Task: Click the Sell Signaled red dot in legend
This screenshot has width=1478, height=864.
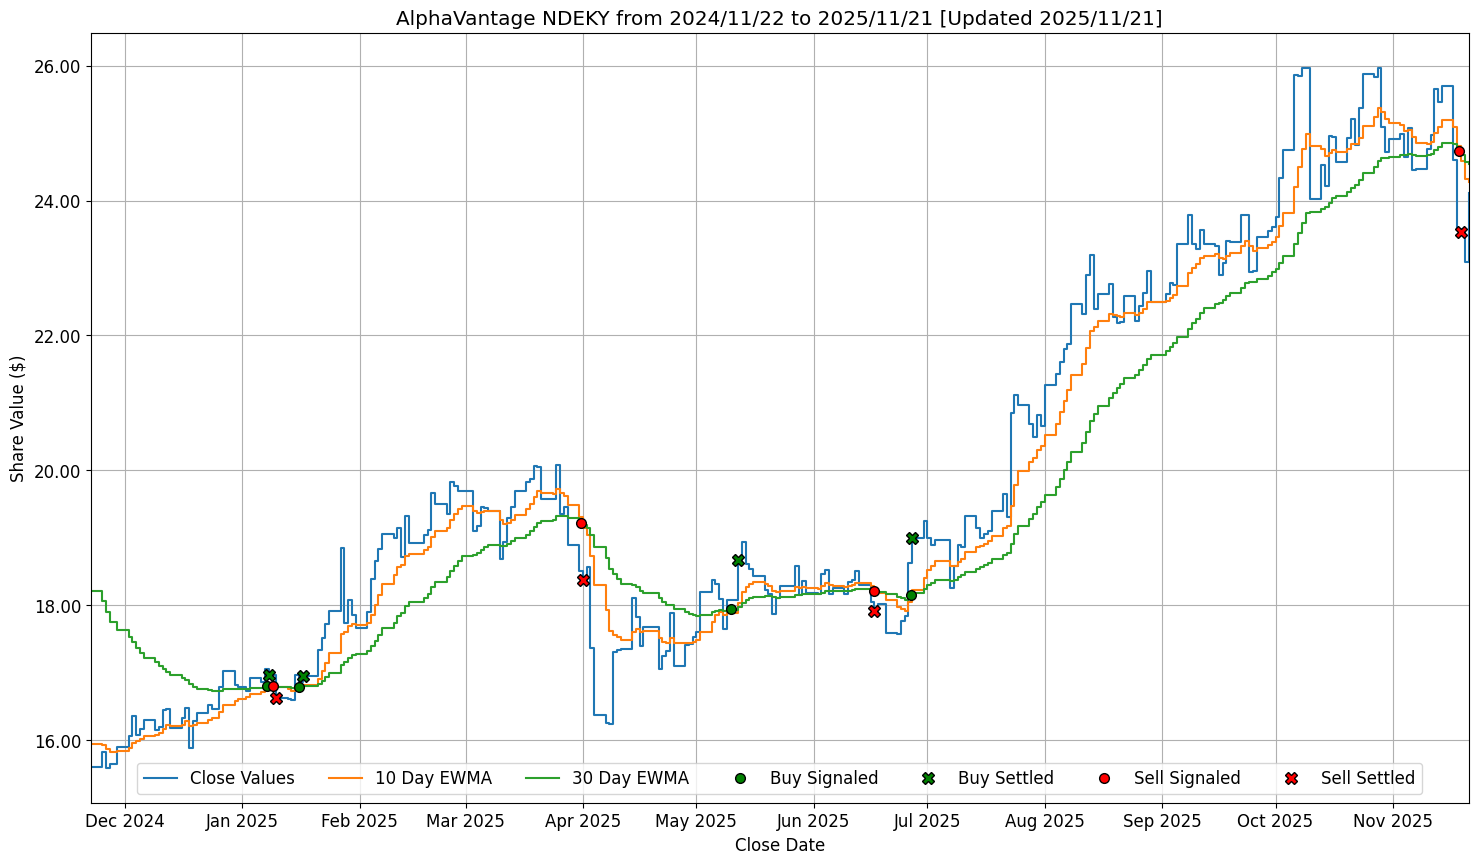Action: click(1104, 778)
